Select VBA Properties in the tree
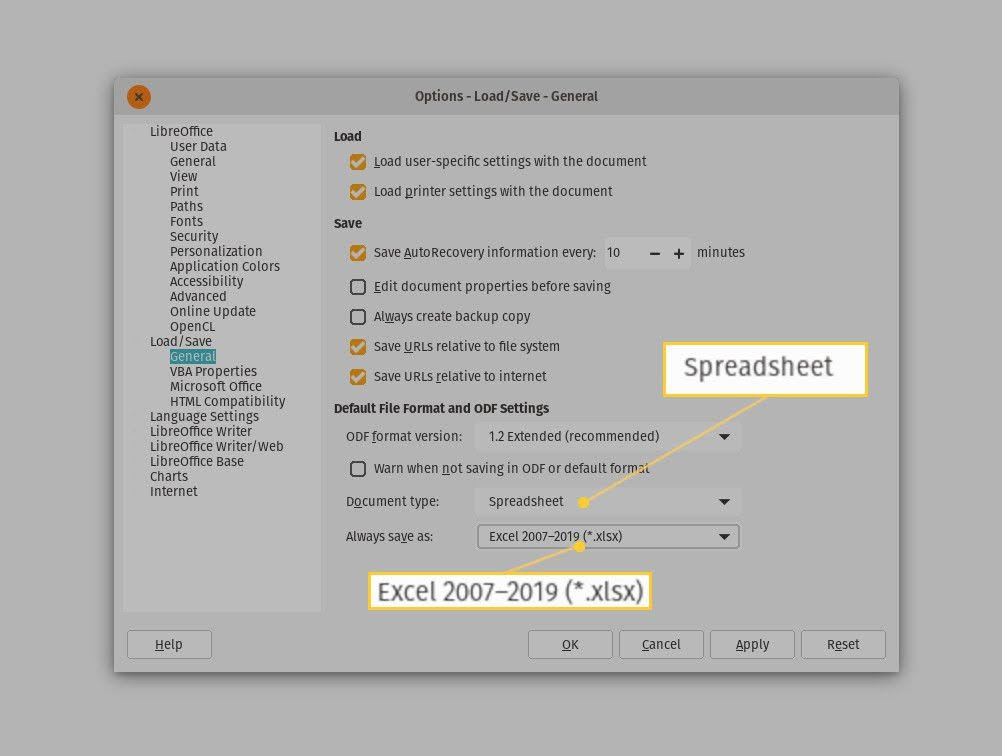1002x756 pixels. (x=213, y=371)
